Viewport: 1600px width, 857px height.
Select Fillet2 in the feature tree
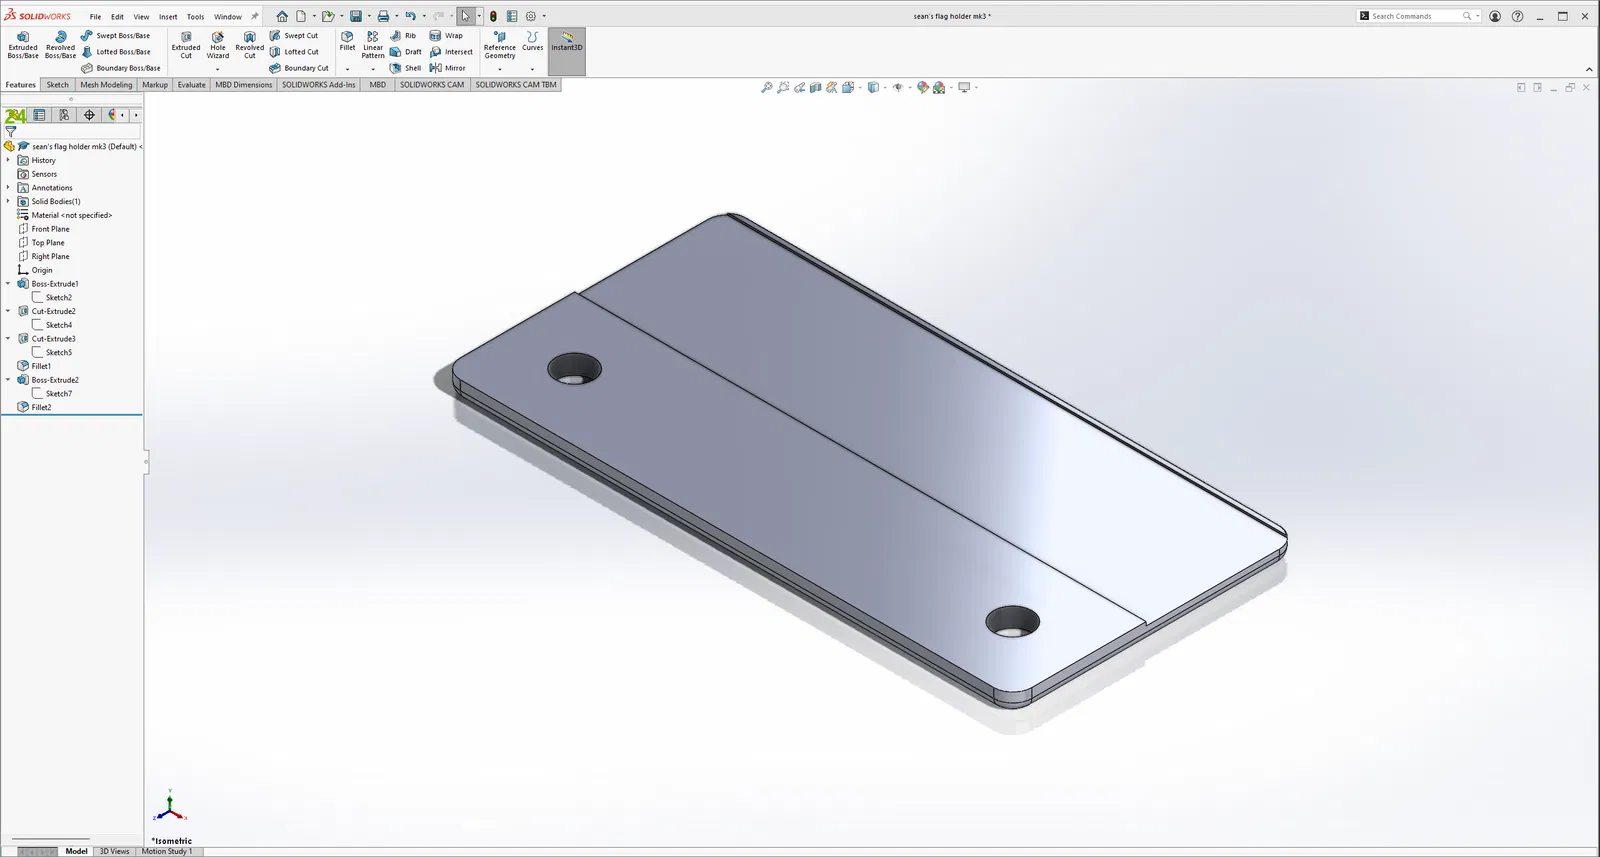click(34, 407)
